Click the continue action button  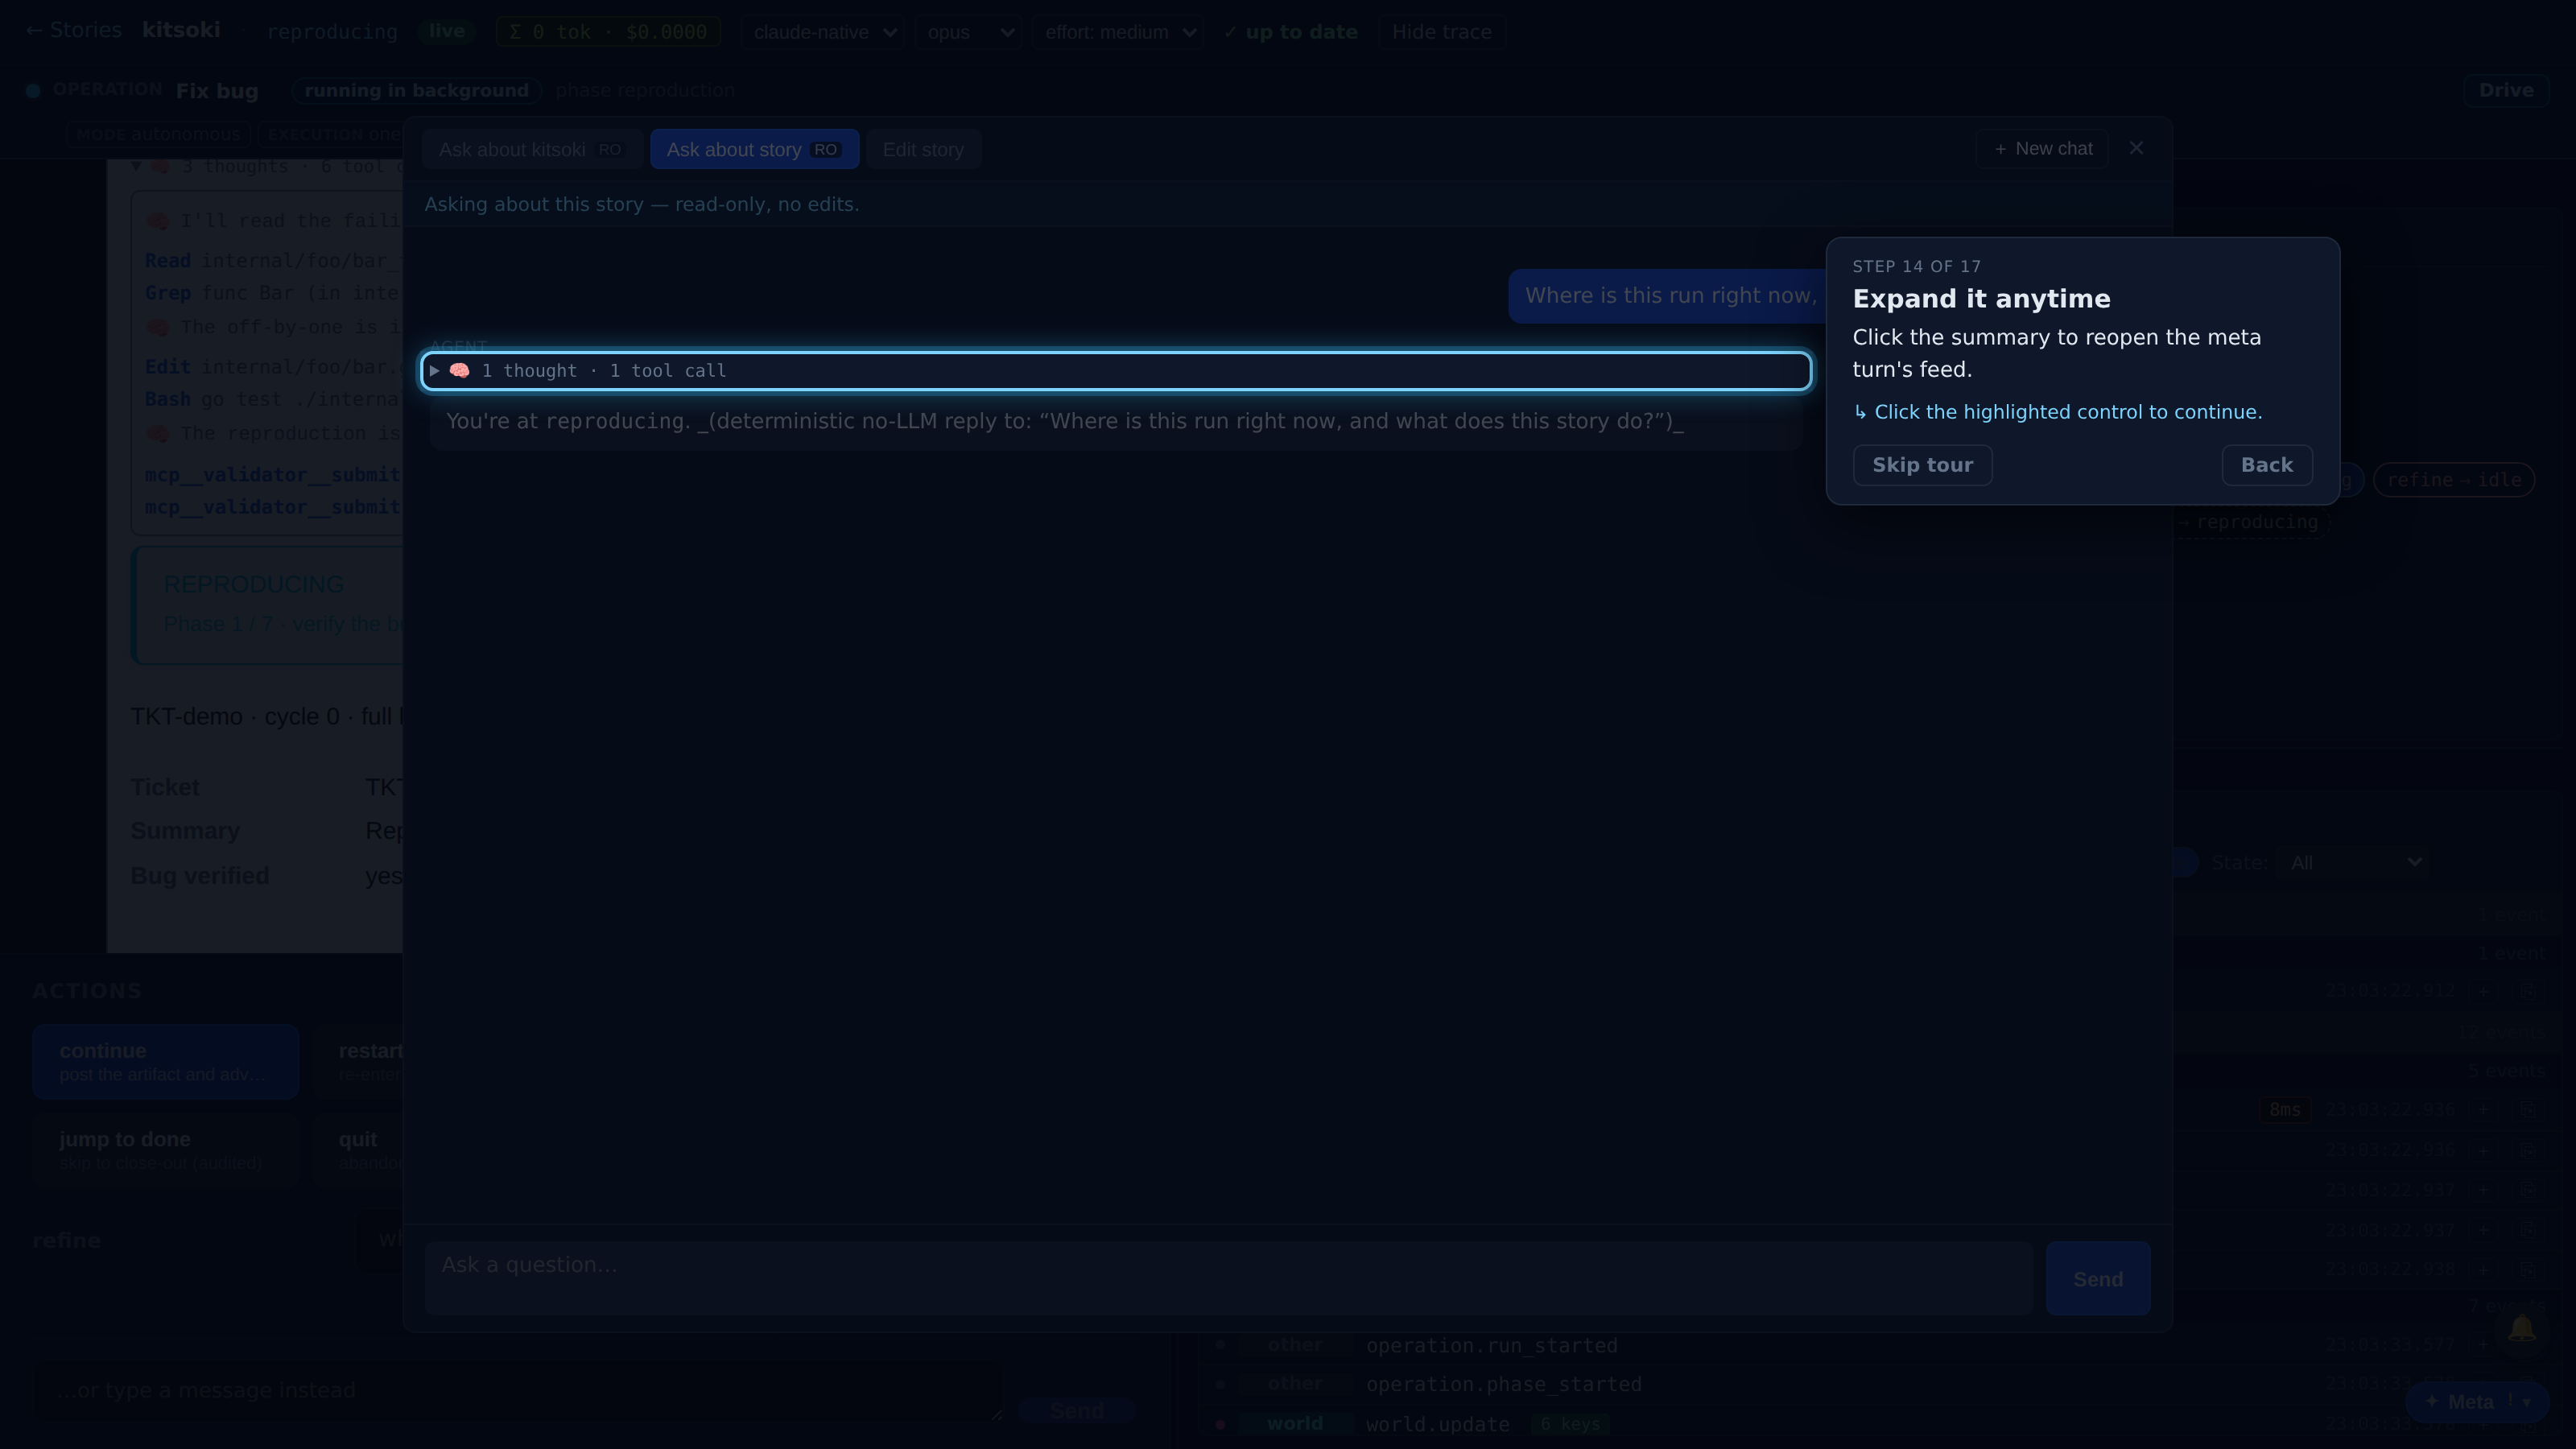point(166,1062)
